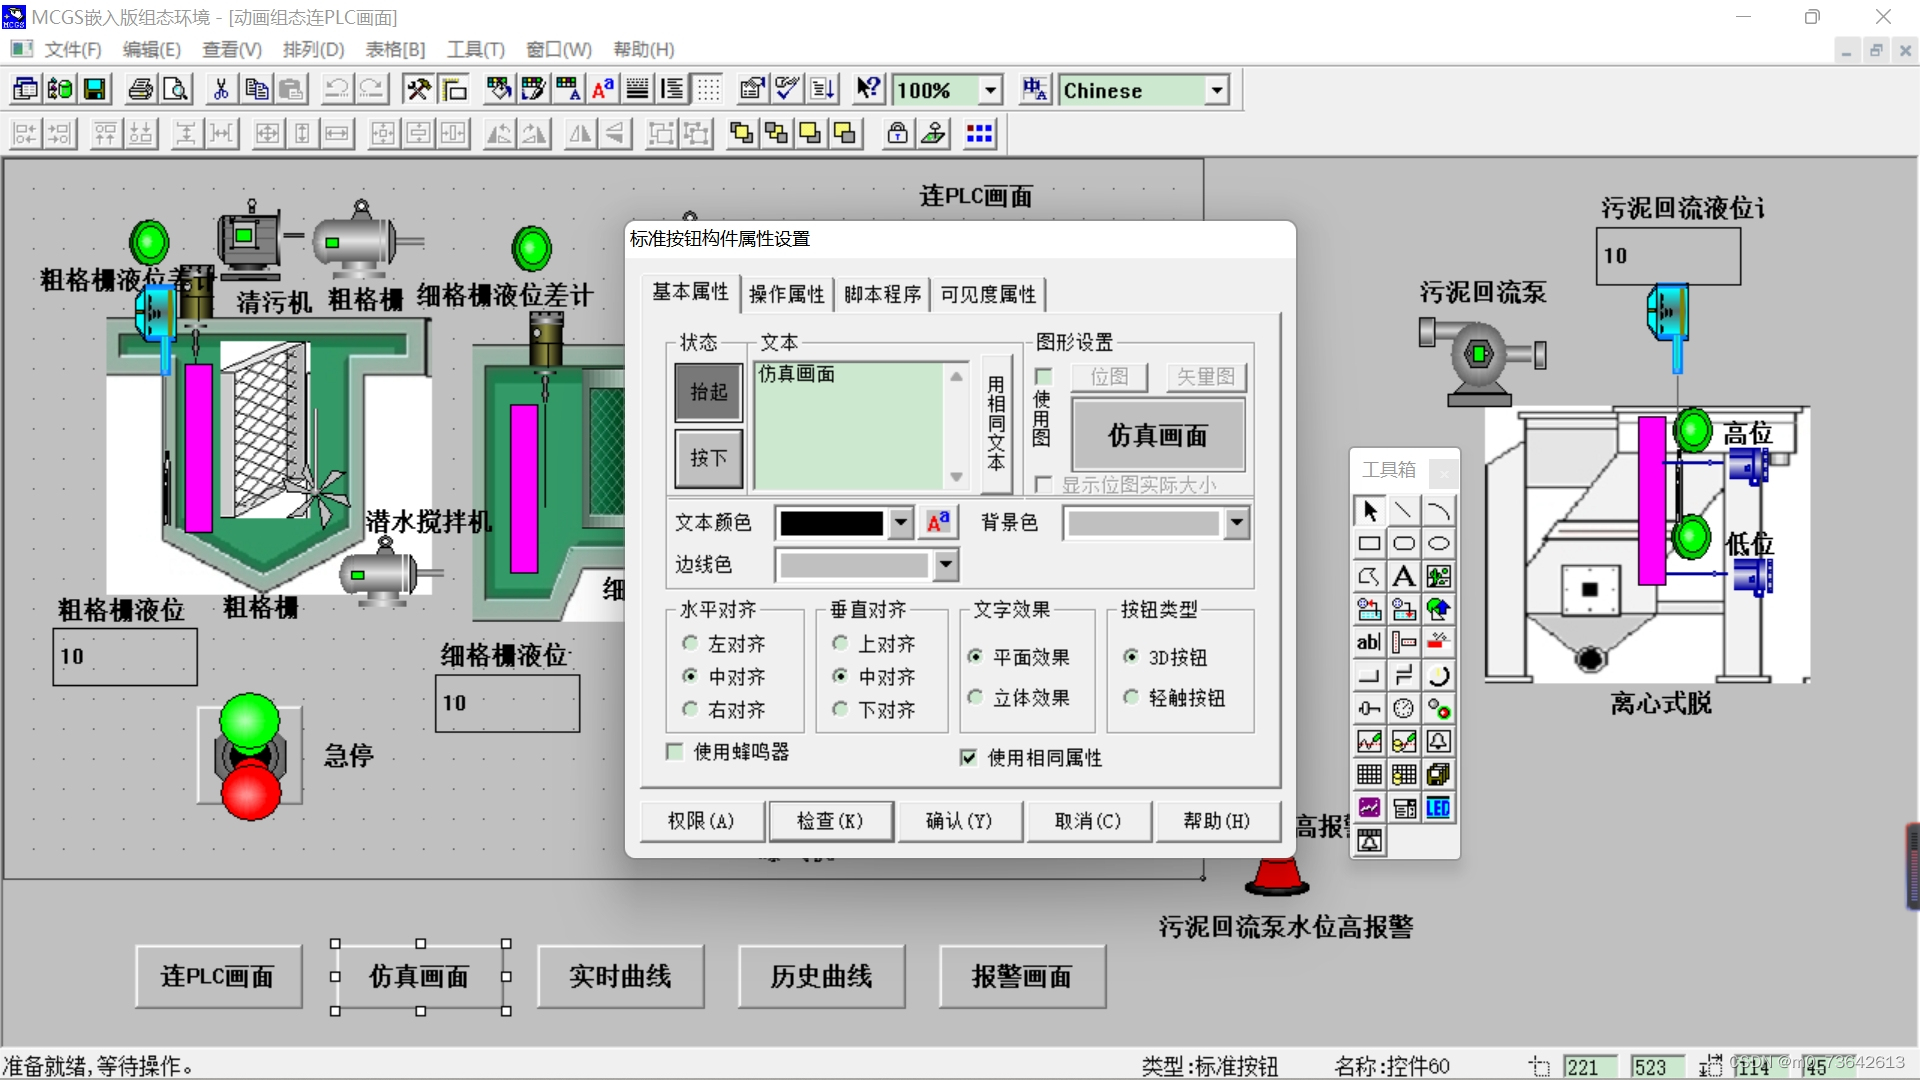Click the 检查(K) button
1920x1080 pixels.
[829, 821]
